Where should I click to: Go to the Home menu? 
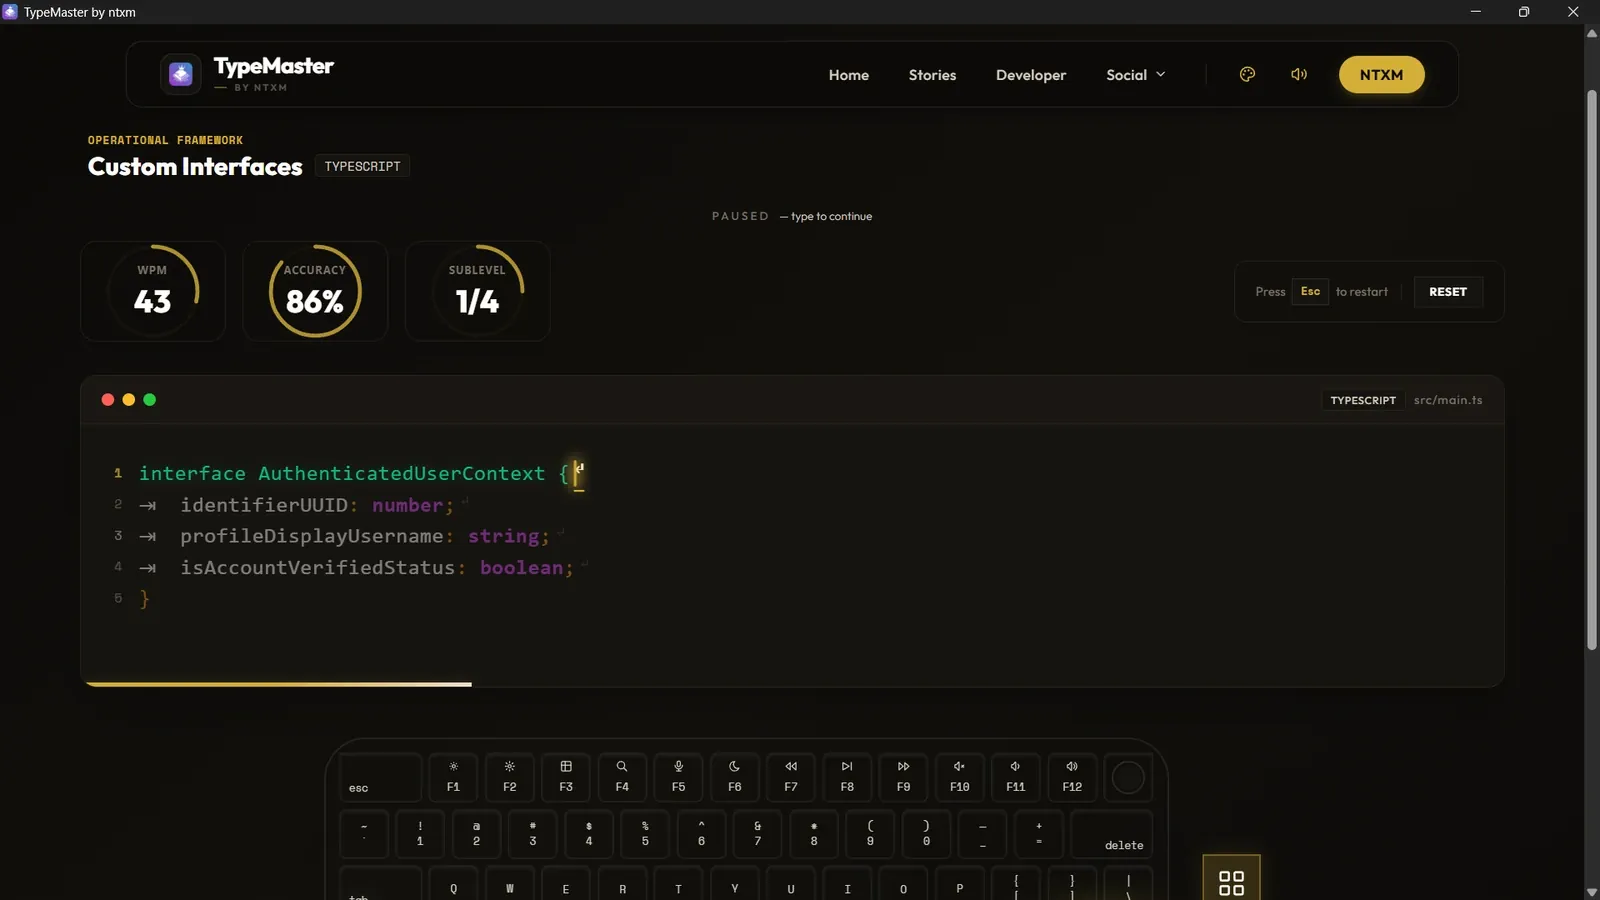[x=848, y=75]
